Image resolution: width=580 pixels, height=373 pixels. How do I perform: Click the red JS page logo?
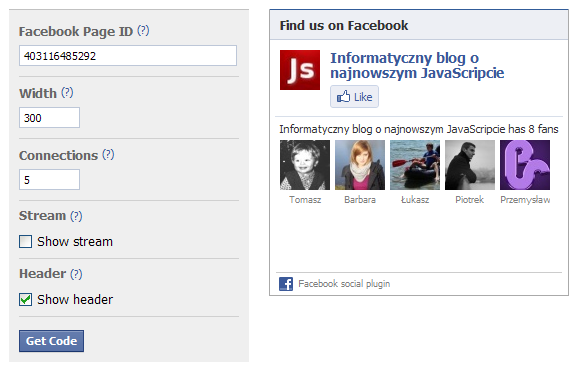(x=300, y=70)
